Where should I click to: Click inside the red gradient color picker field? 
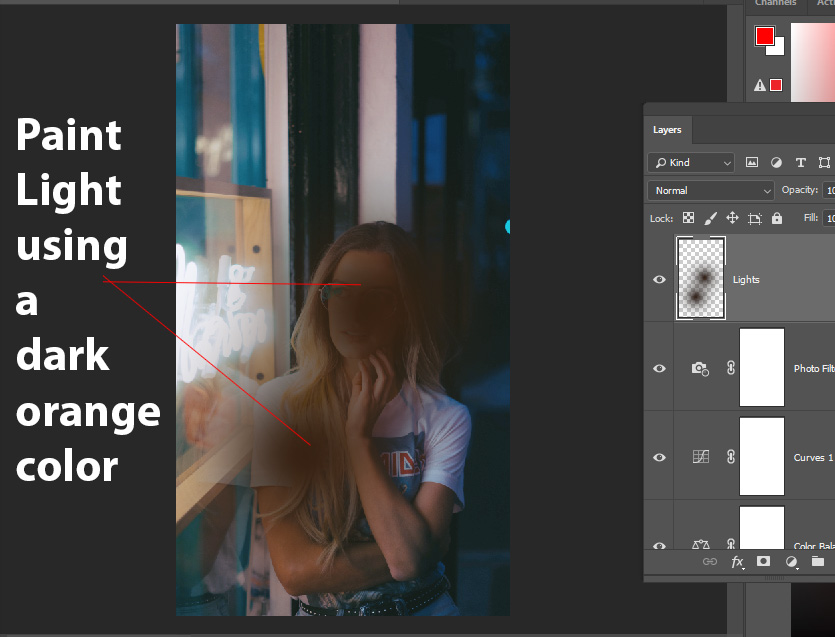click(813, 61)
